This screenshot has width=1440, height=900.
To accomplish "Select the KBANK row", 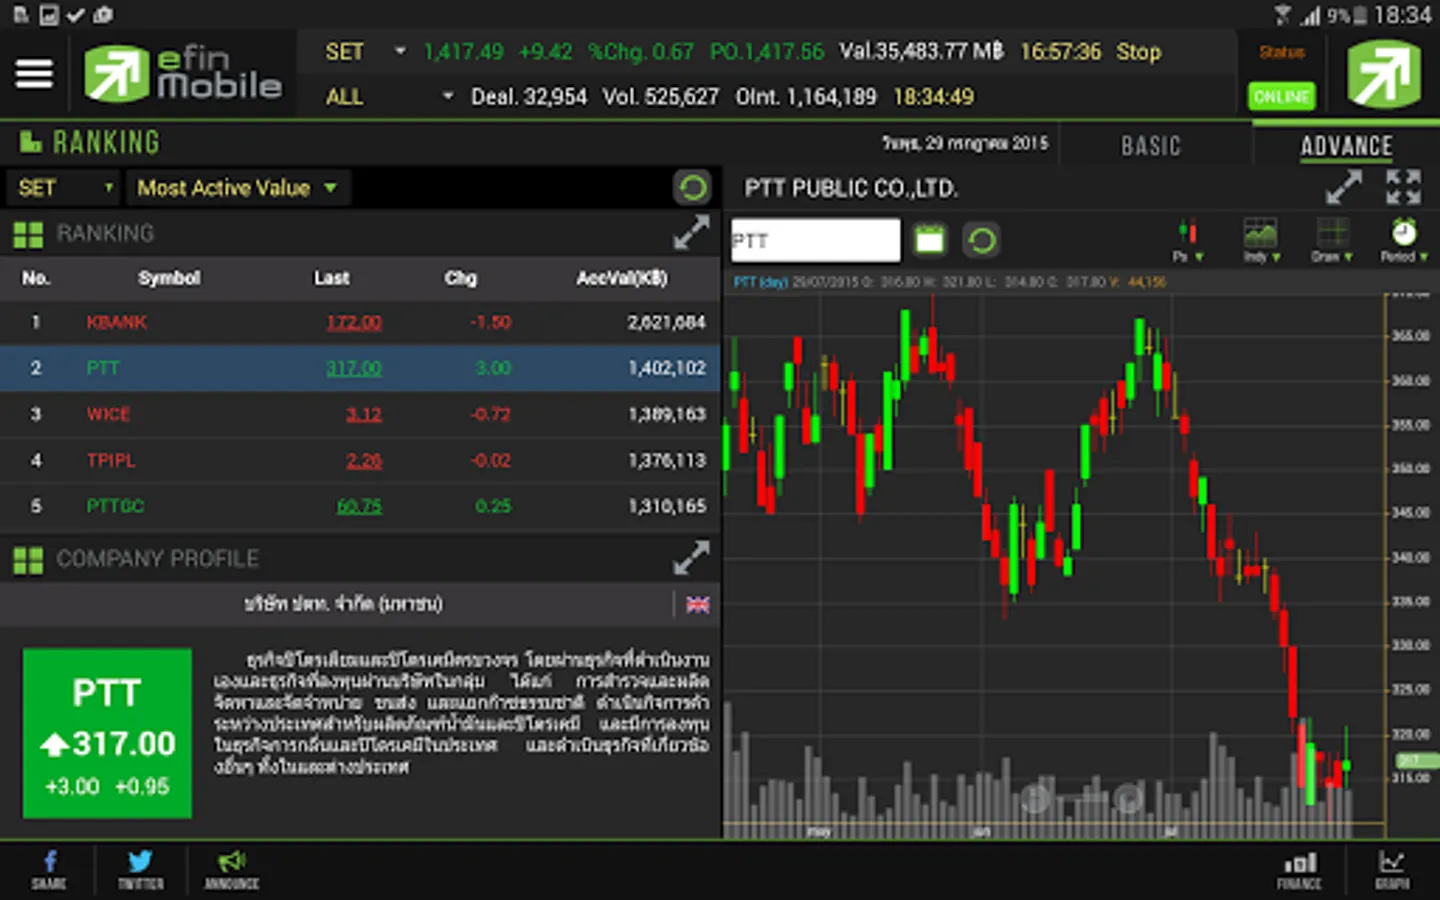I will click(360, 322).
